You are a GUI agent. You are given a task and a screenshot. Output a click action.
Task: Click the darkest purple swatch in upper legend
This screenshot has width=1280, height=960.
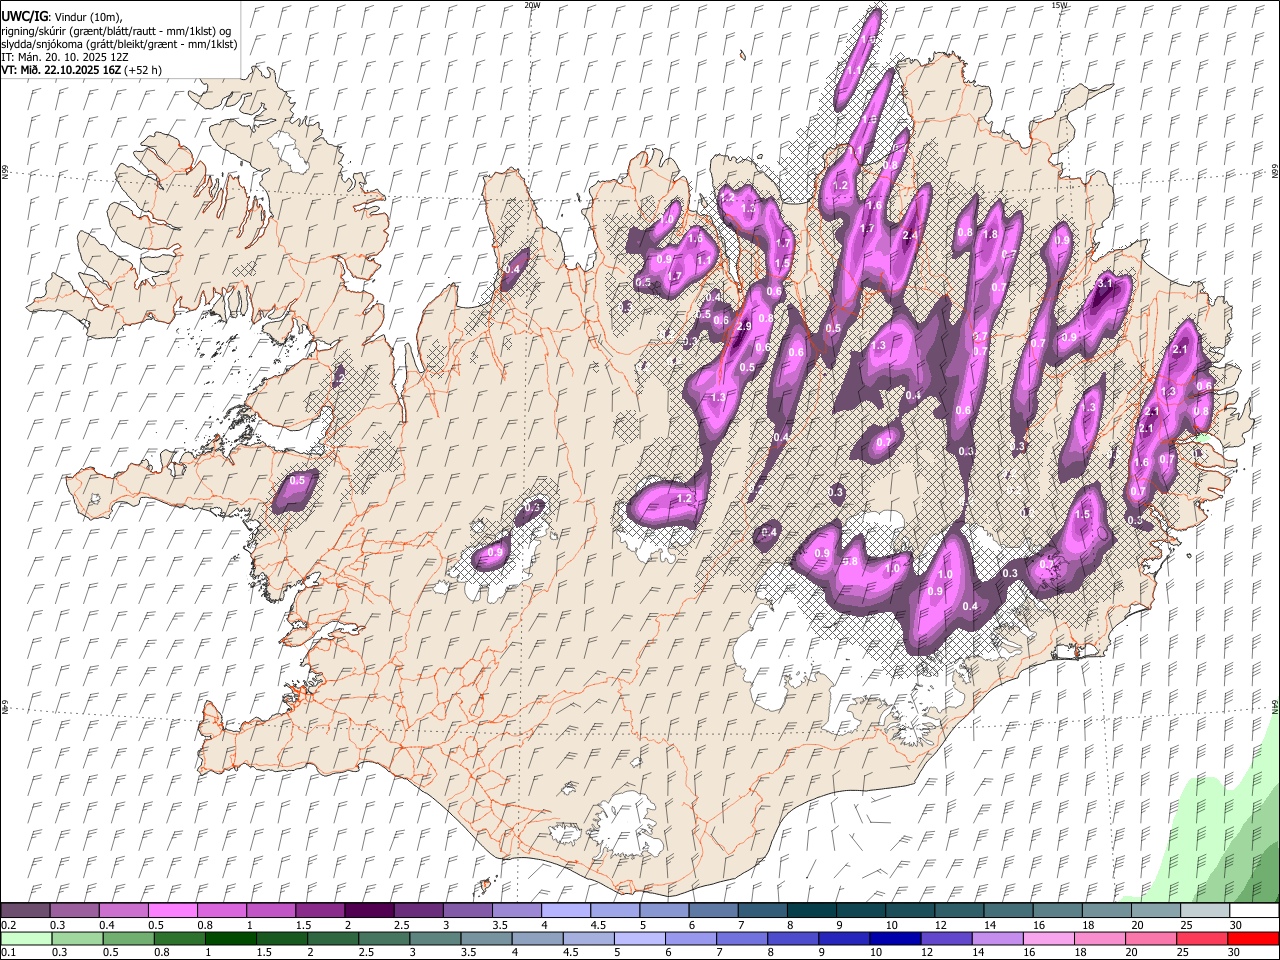tap(370, 911)
